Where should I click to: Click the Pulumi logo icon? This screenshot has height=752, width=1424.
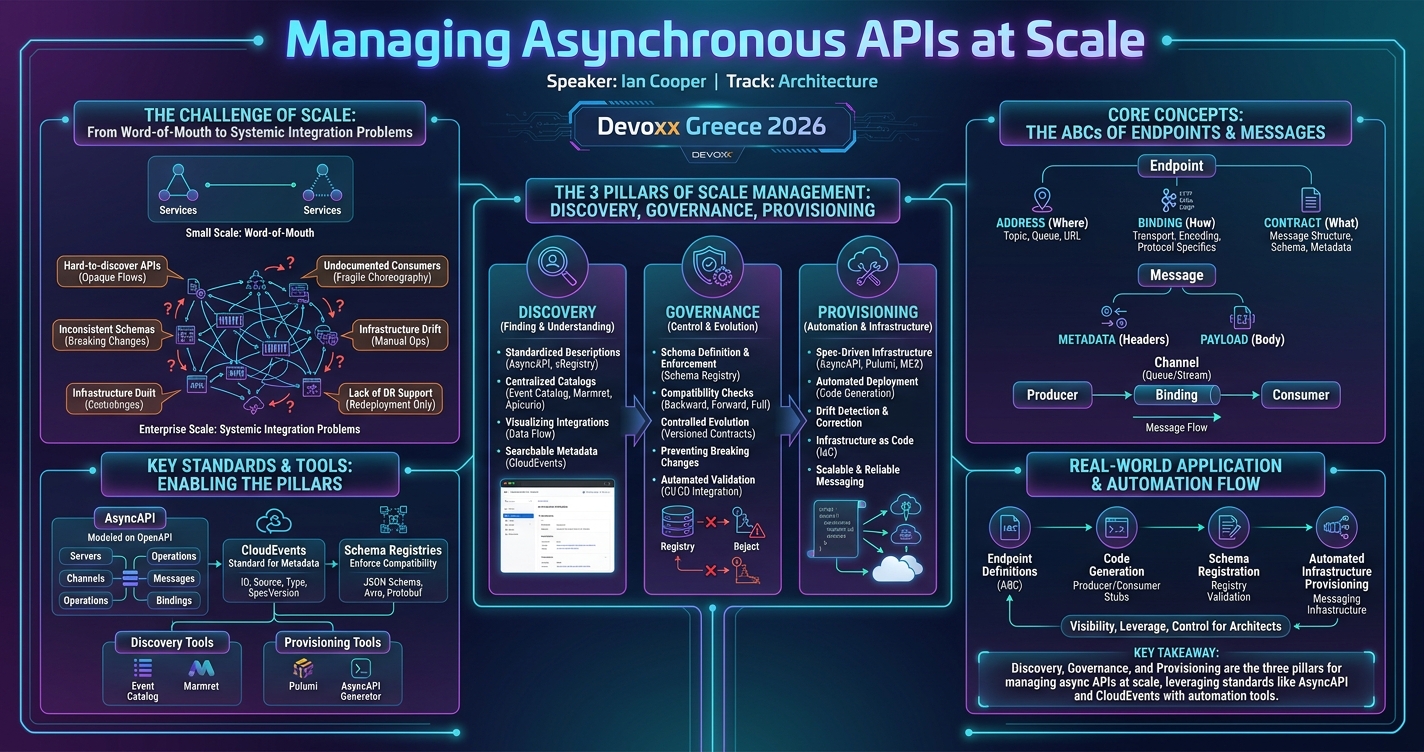click(x=303, y=668)
